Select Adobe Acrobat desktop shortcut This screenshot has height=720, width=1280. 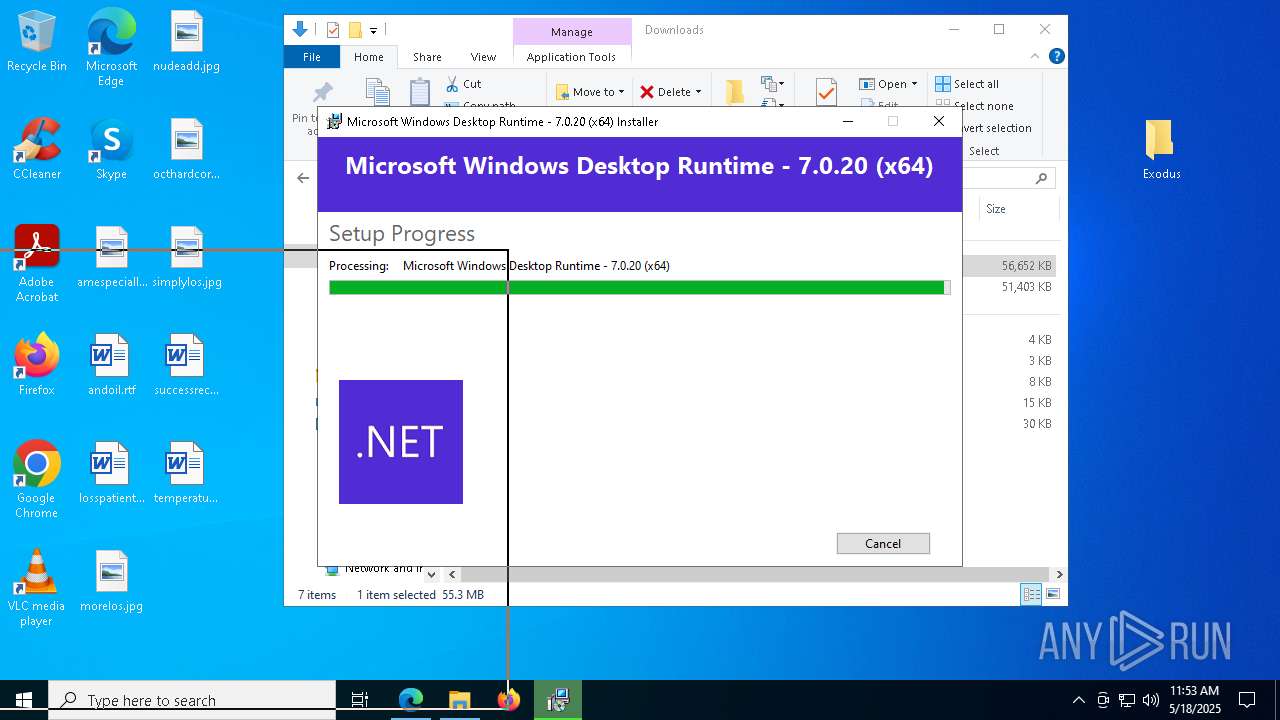click(37, 264)
